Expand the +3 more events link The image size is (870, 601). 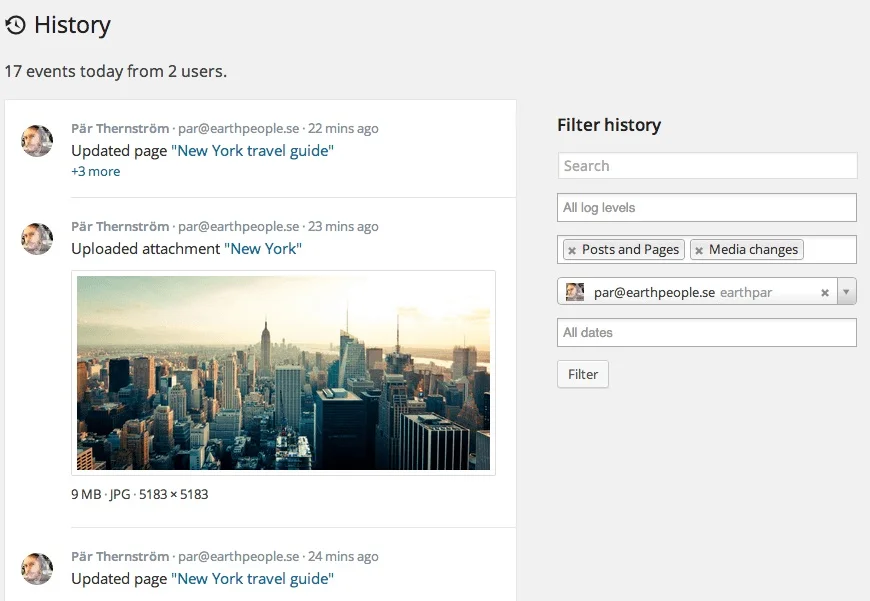95,171
